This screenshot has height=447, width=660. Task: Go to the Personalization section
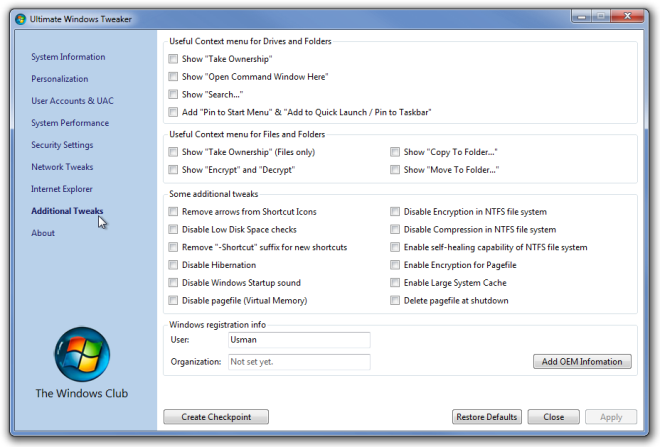click(60, 79)
